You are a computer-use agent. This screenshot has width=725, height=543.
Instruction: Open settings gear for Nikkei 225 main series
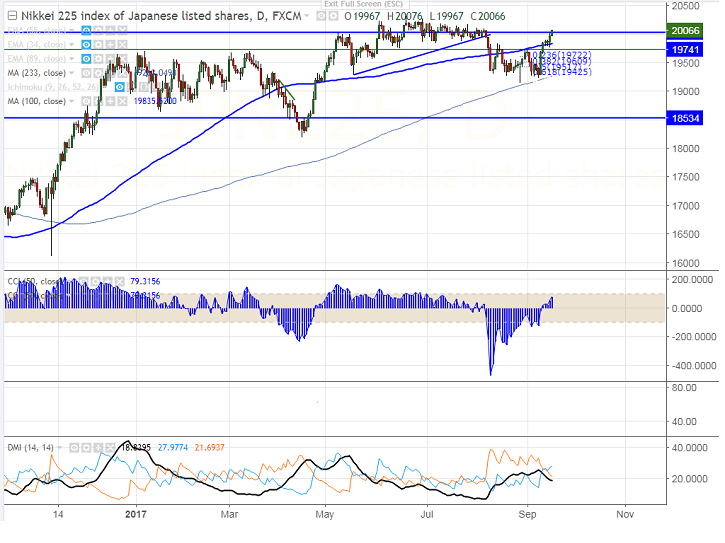pyautogui.click(x=333, y=16)
